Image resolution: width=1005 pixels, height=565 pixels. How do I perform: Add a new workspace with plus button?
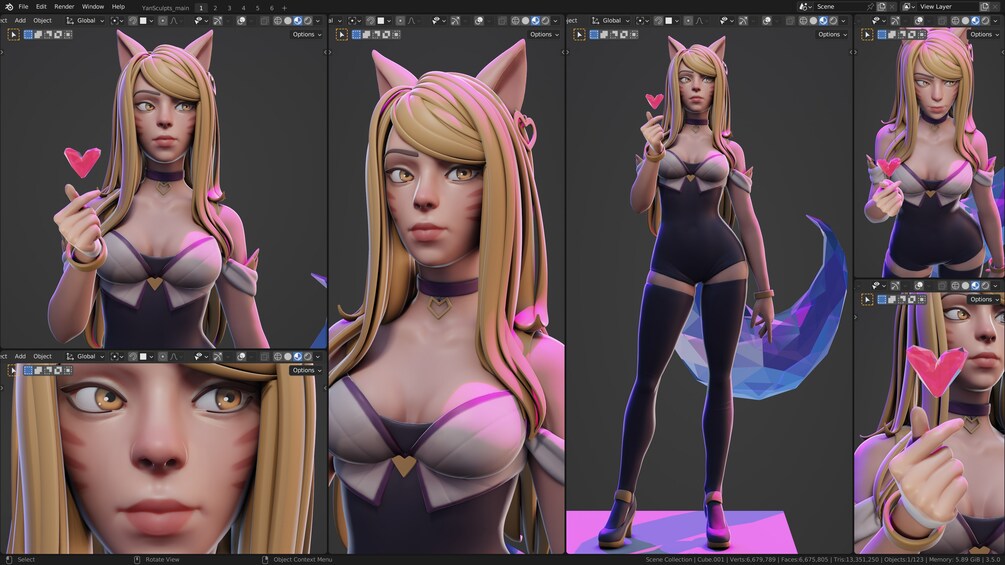coord(285,8)
